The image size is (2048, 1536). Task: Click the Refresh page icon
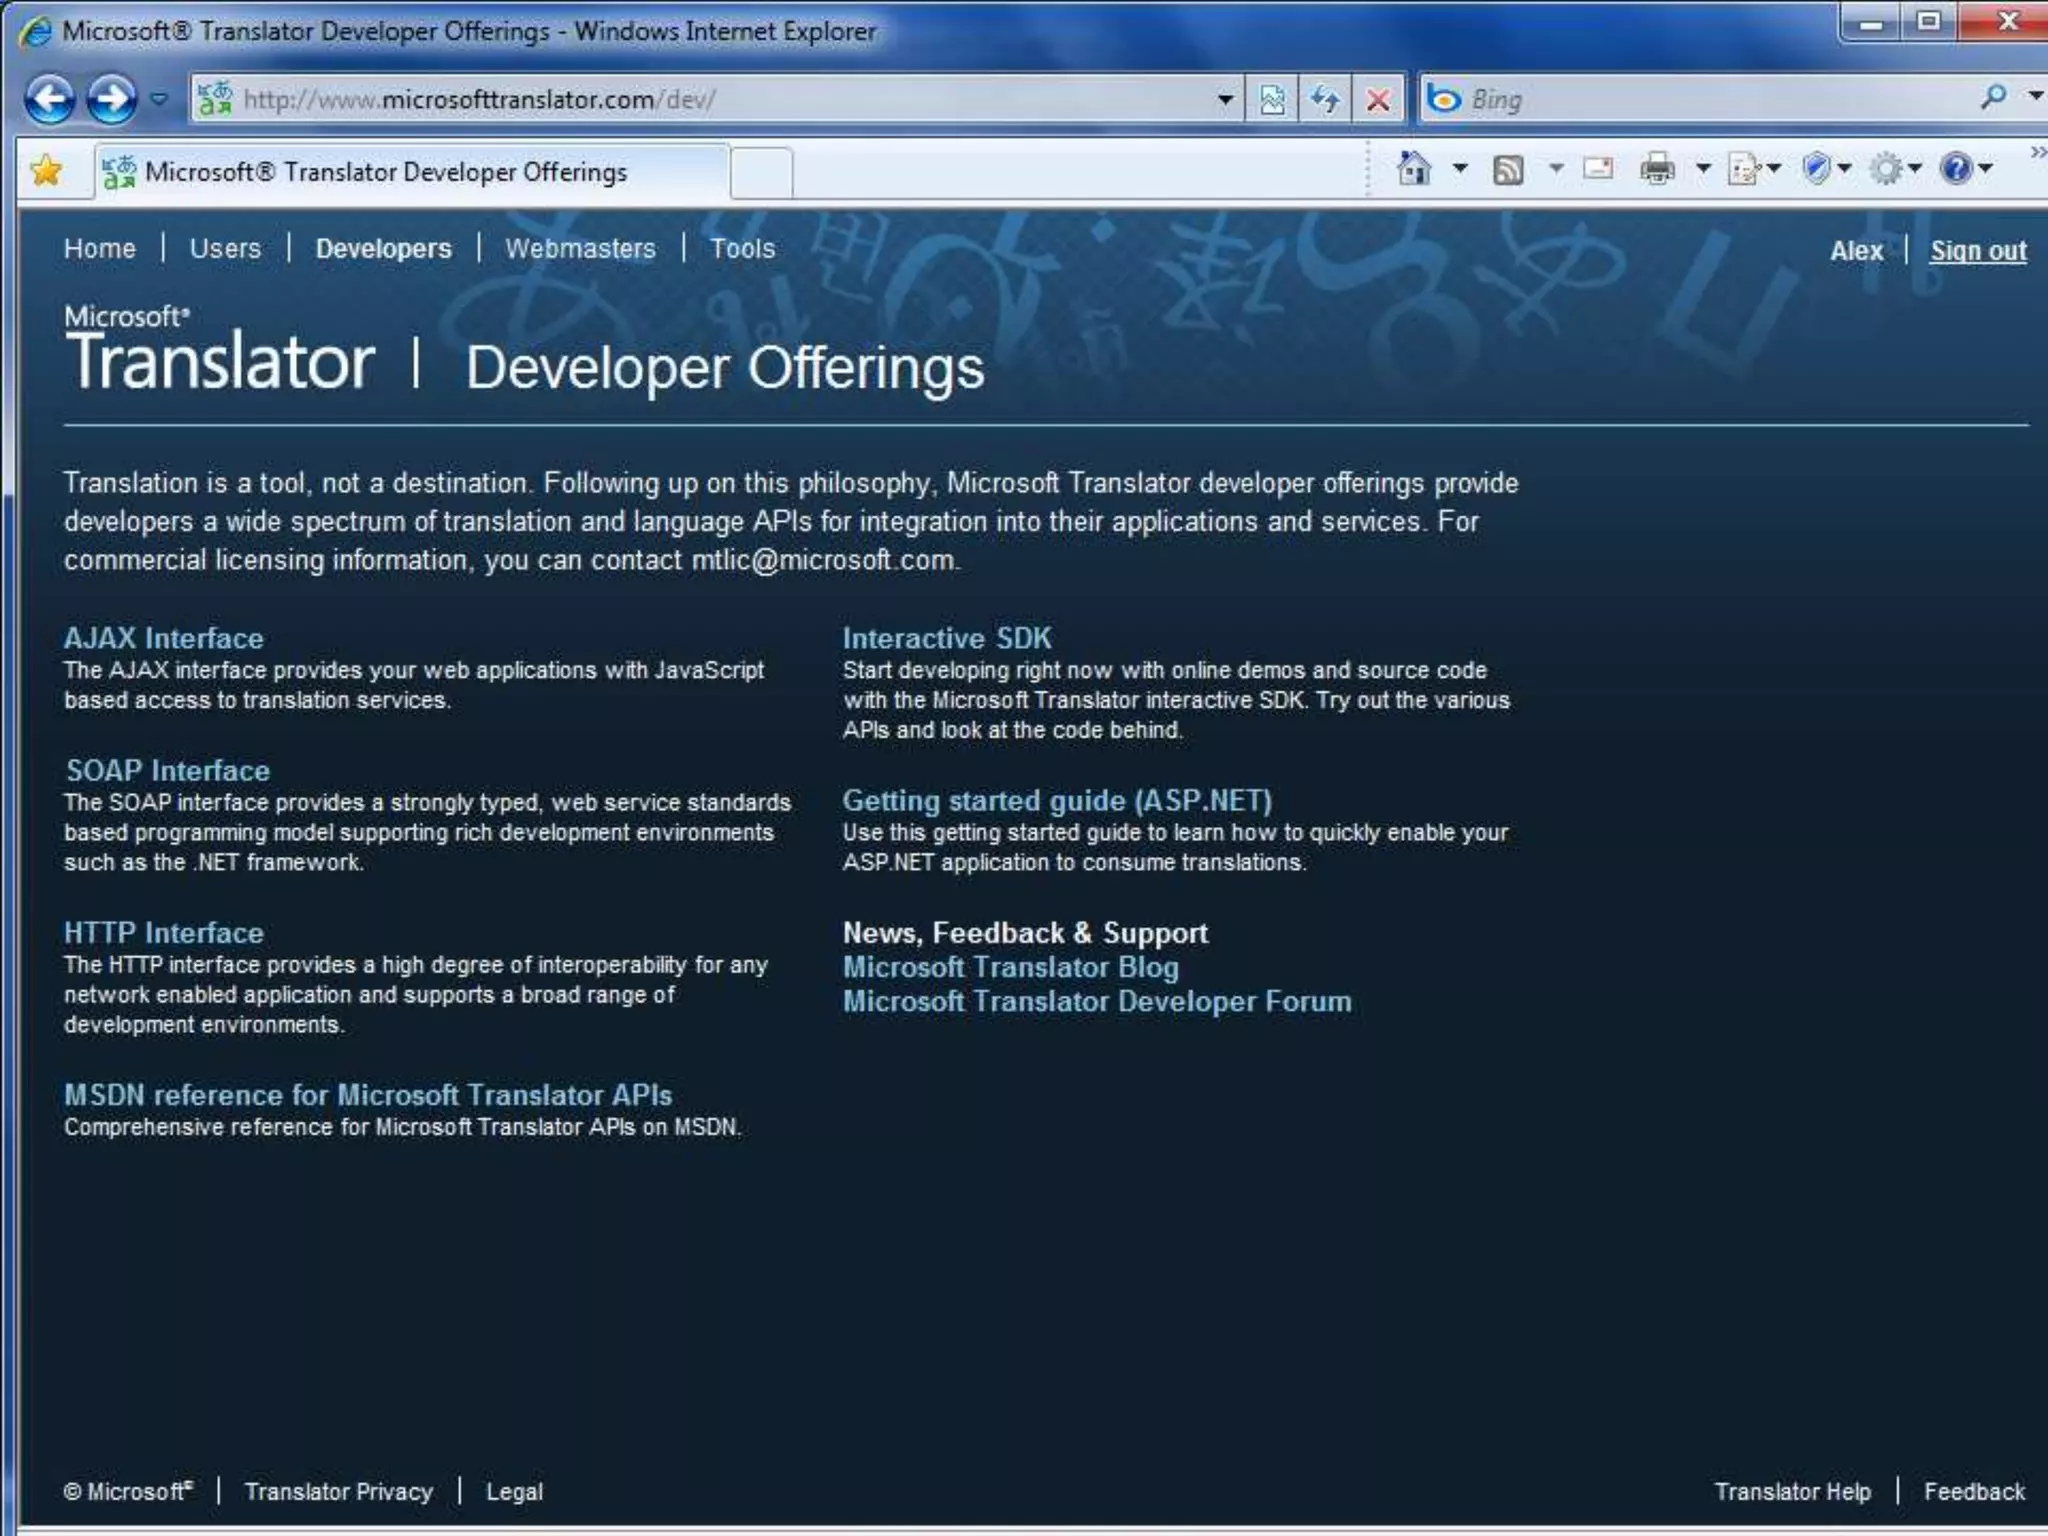[x=1325, y=99]
